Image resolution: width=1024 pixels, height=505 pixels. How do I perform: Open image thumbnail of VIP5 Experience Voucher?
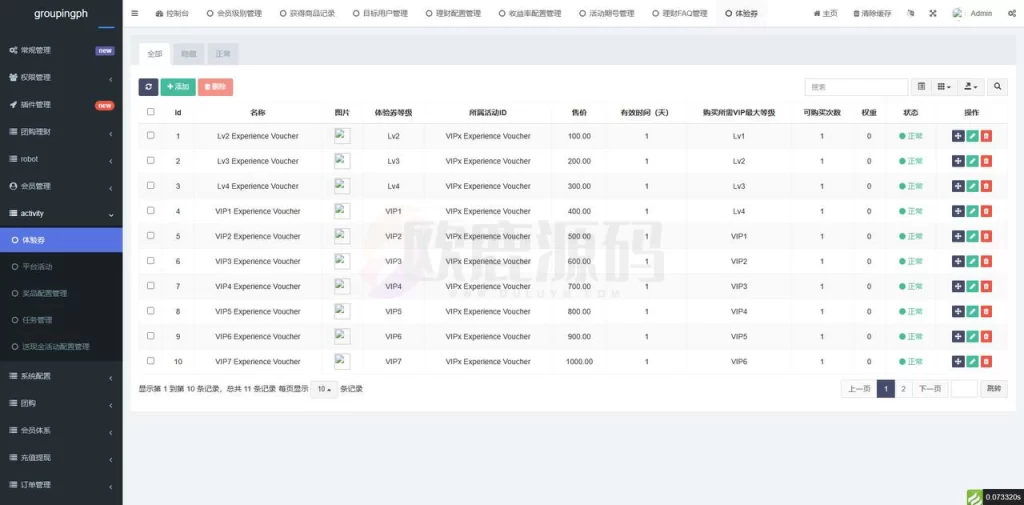click(342, 312)
